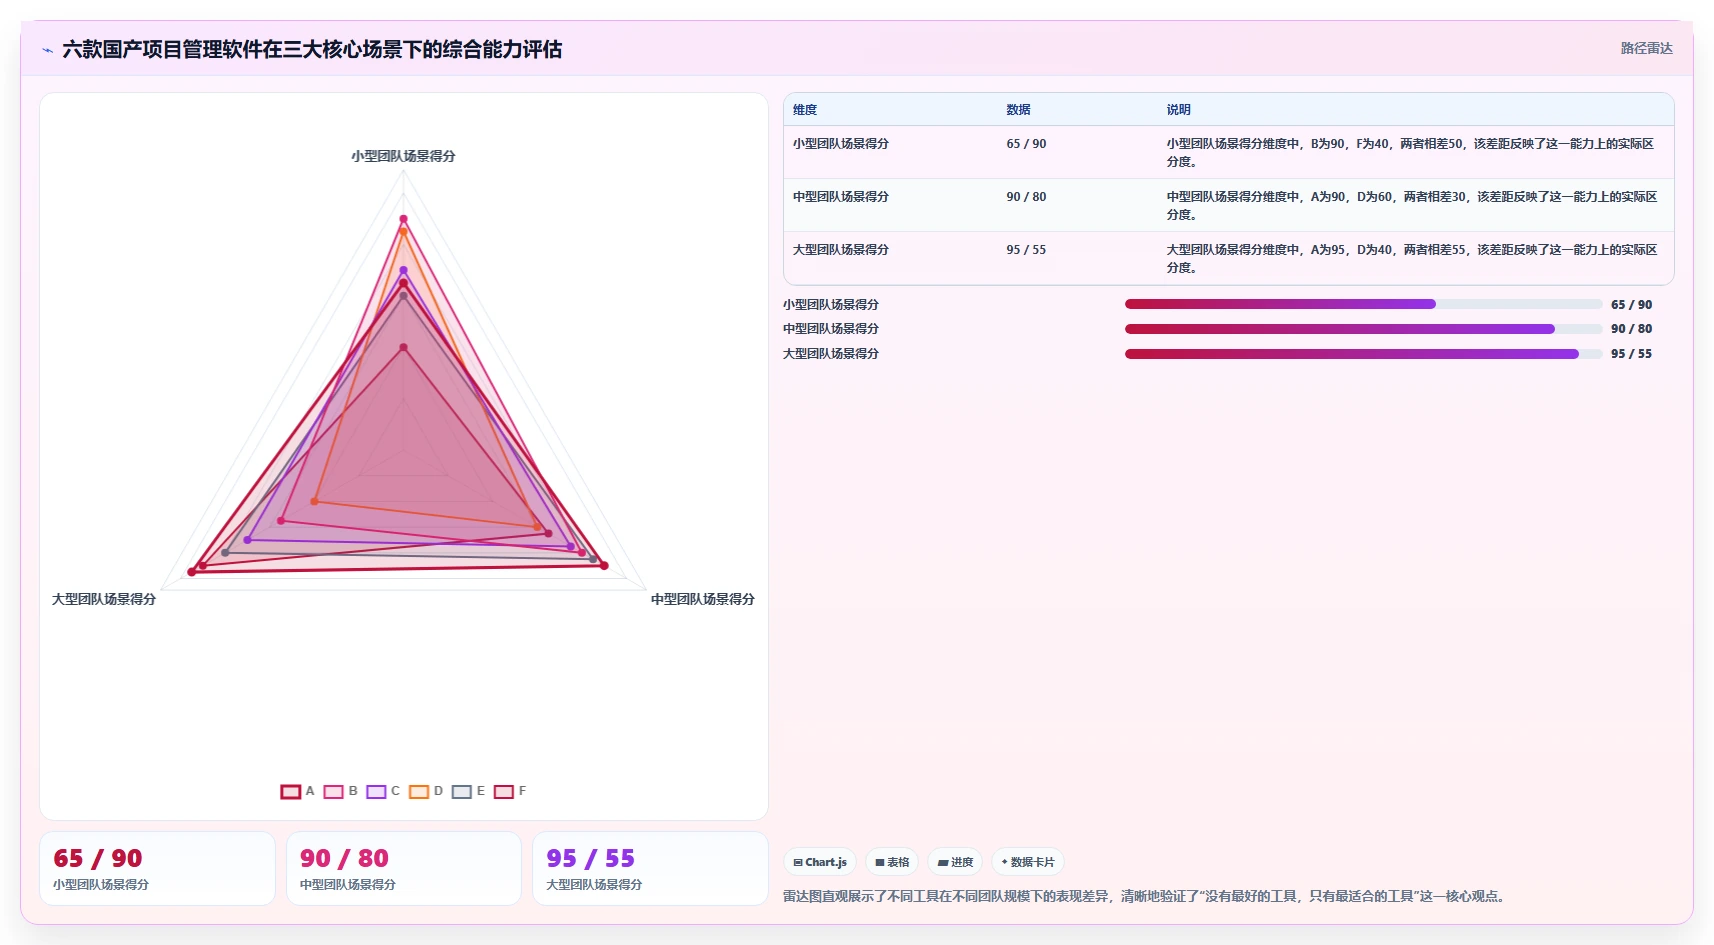Click the radar axis label 大型团队场景得分
Viewport: 1714px width, 945px height.
[x=104, y=599]
